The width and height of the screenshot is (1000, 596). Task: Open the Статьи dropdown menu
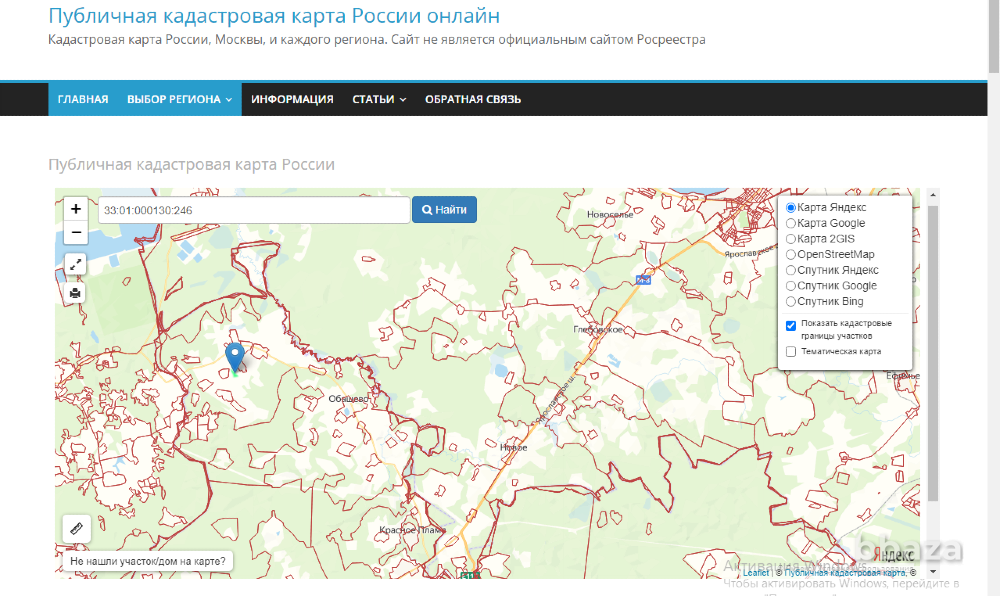[x=379, y=99]
